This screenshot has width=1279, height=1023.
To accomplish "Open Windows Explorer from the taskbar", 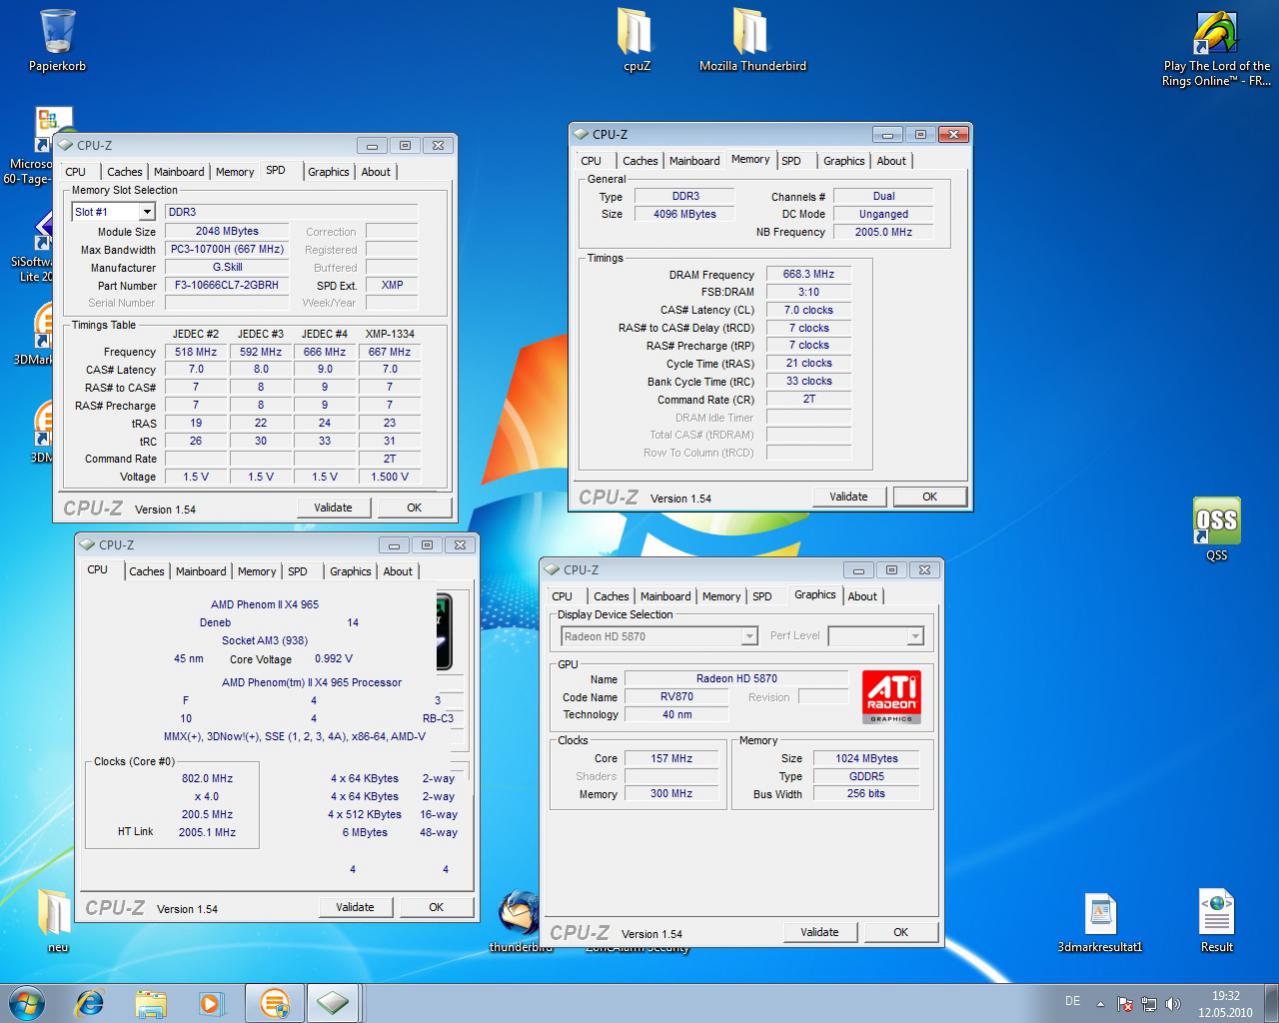I will pyautogui.click(x=151, y=1002).
